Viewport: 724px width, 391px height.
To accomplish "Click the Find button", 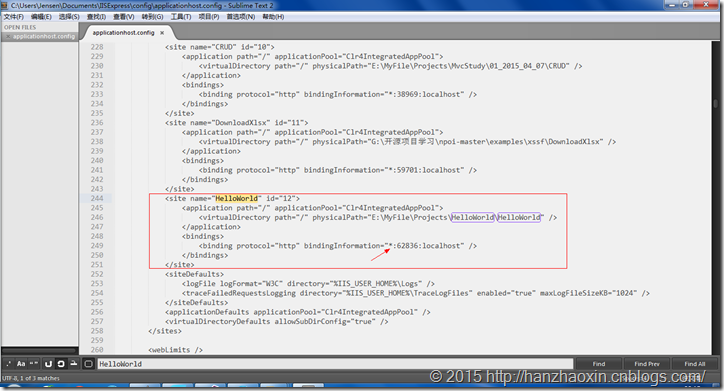I will click(x=599, y=364).
